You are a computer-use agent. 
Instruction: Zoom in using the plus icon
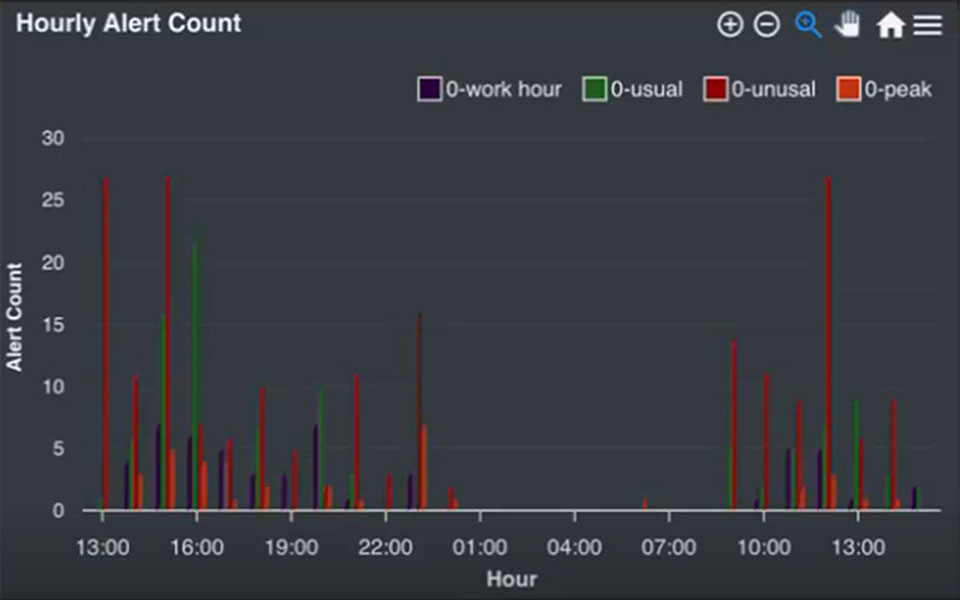[730, 24]
